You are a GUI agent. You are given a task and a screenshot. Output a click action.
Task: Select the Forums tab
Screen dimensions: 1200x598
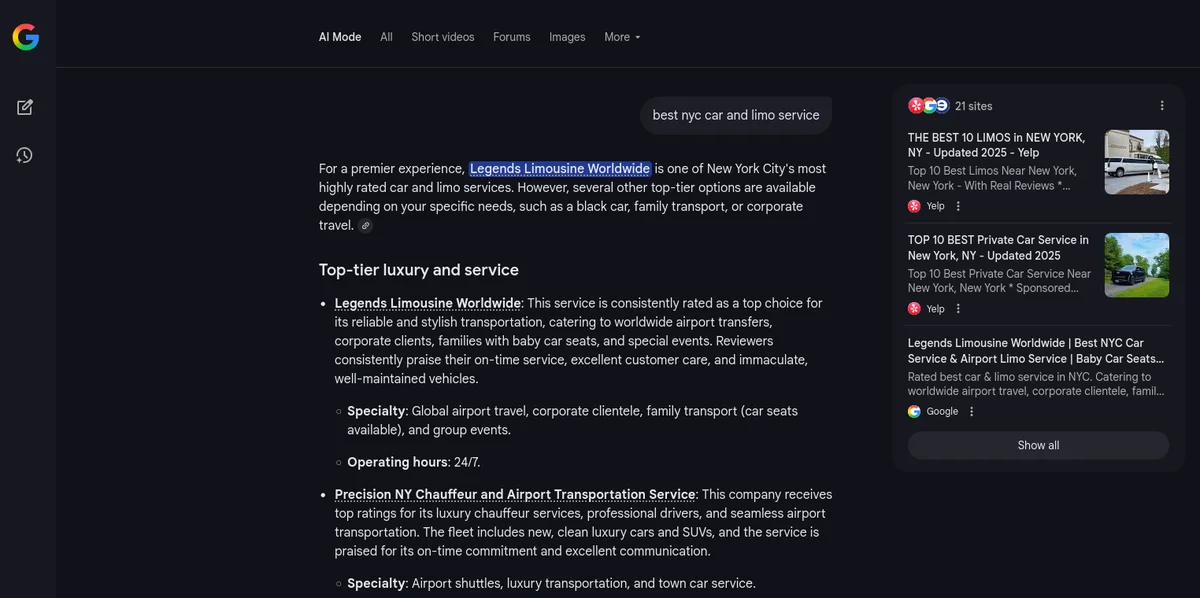511,37
